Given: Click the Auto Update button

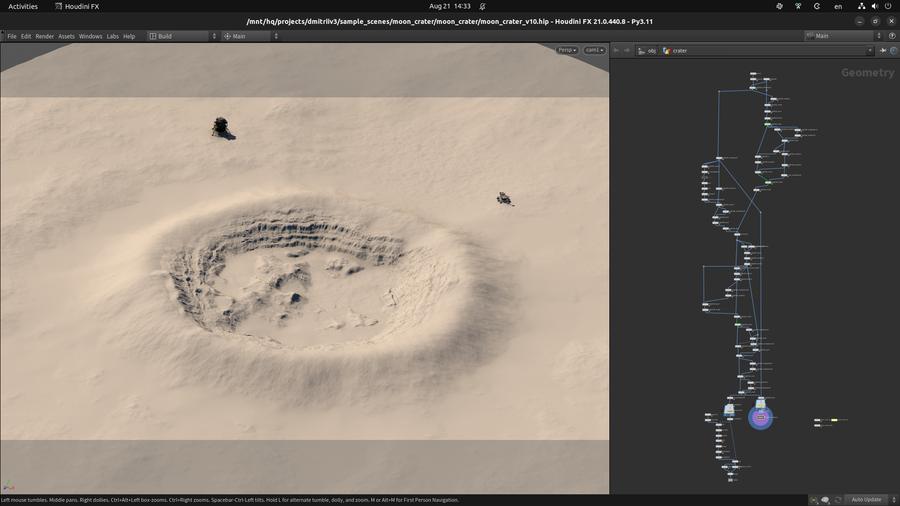Looking at the screenshot, I should [x=865, y=499].
